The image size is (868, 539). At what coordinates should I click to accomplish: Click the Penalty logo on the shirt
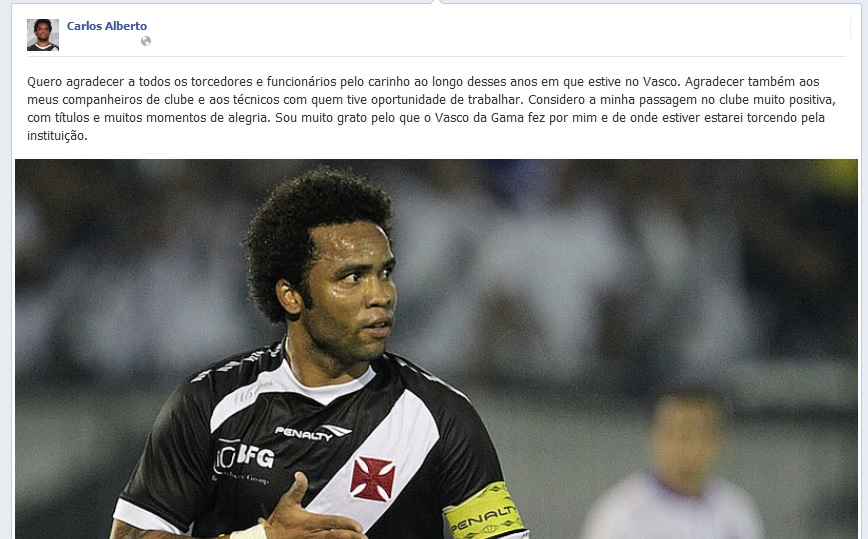[x=313, y=432]
